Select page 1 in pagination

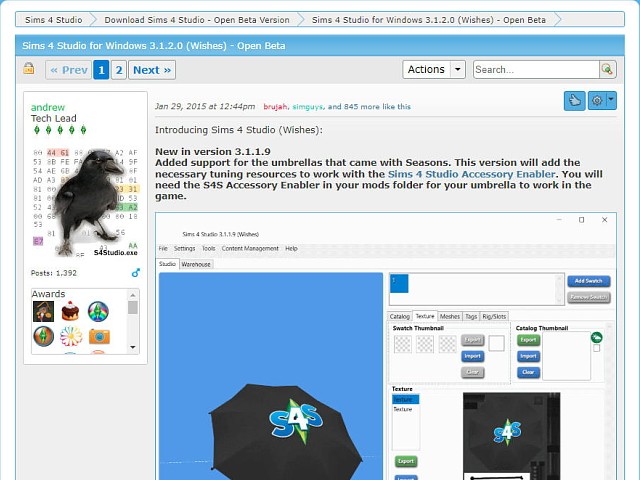[x=101, y=70]
